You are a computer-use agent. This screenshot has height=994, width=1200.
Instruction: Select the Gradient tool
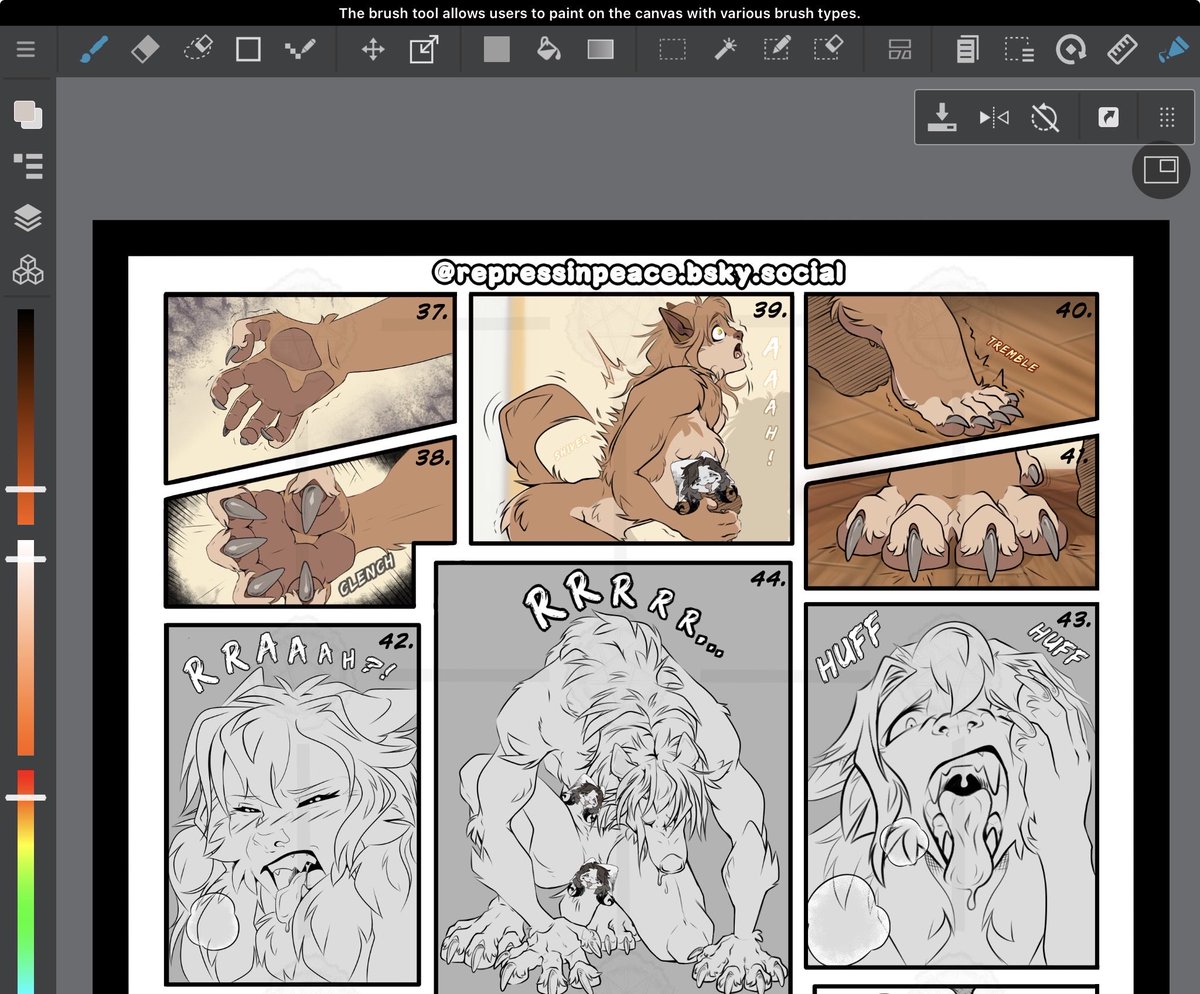point(600,49)
